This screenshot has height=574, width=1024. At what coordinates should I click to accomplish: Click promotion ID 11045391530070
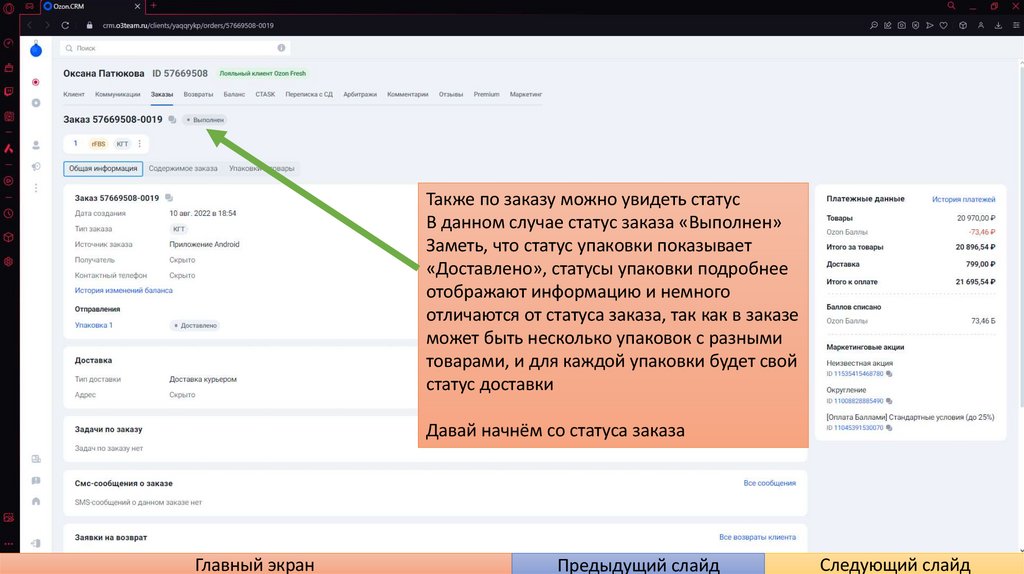(x=858, y=428)
